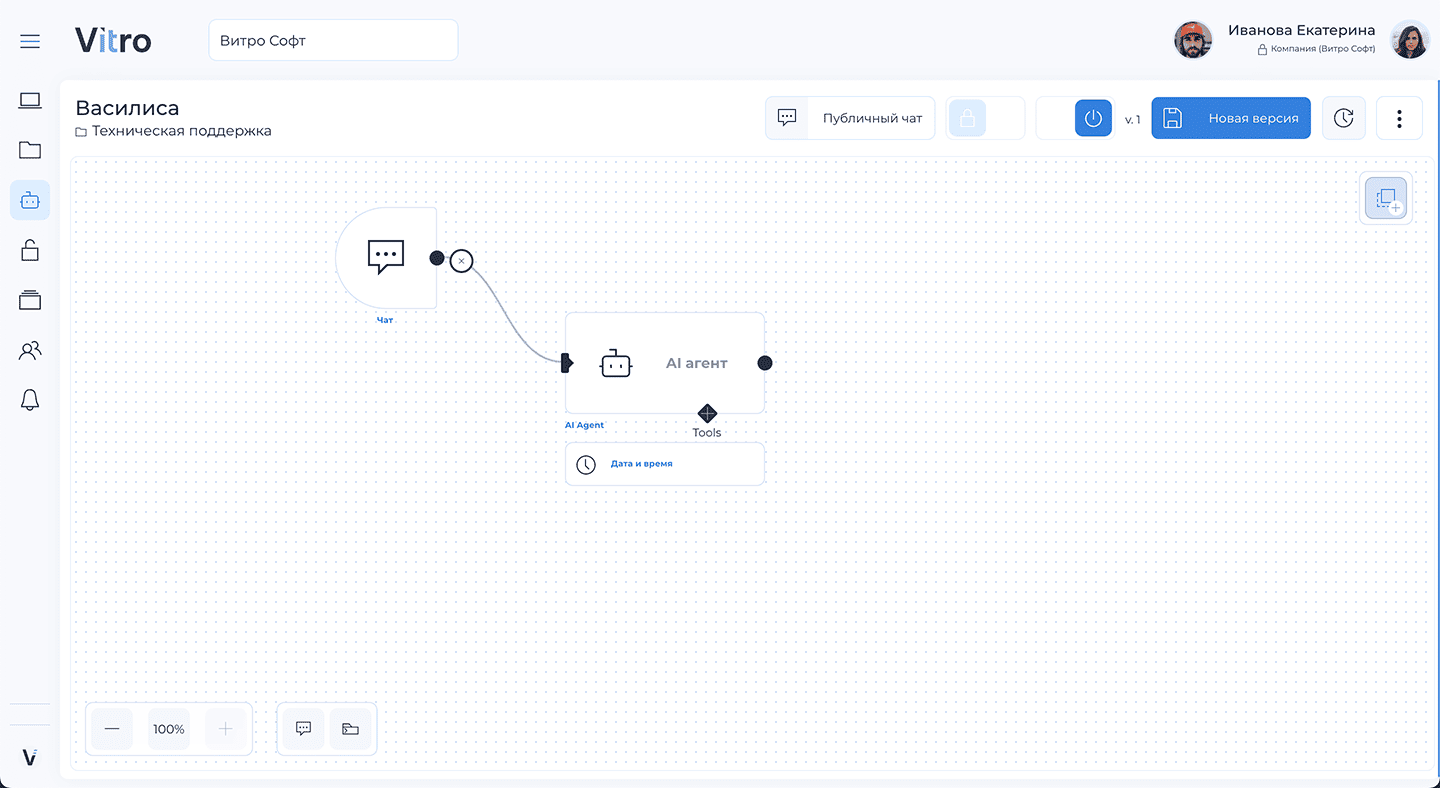This screenshot has width=1440, height=788.
Task: Open the hamburger menu in the header
Action: point(30,41)
